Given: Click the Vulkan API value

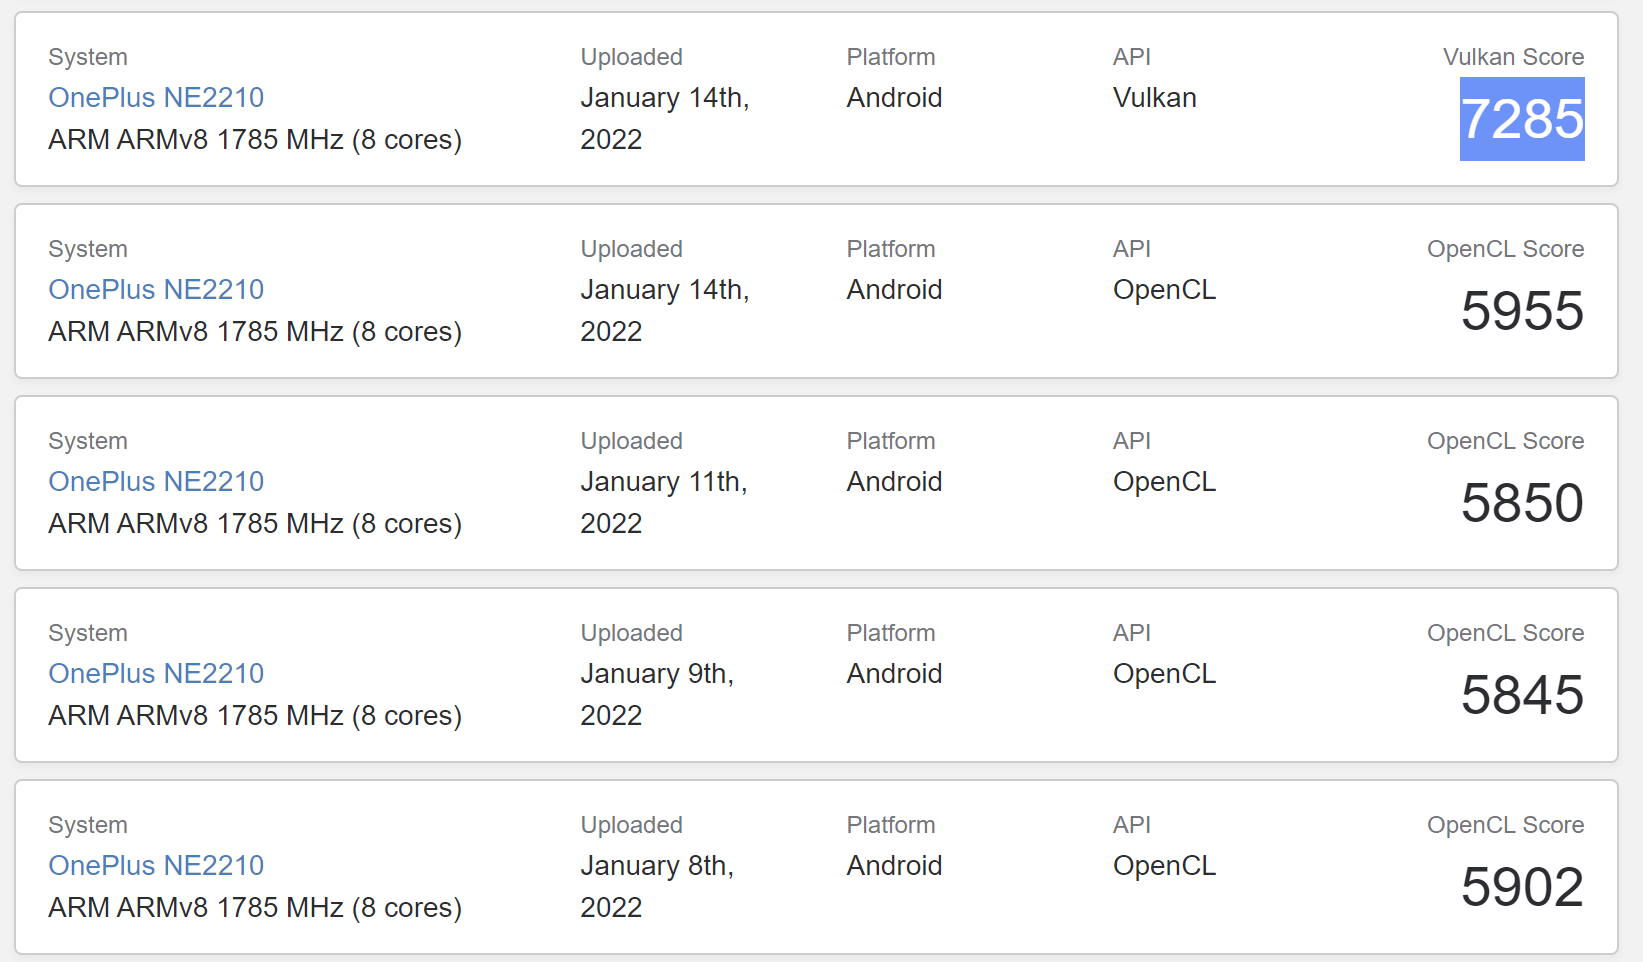Looking at the screenshot, I should click(1154, 98).
